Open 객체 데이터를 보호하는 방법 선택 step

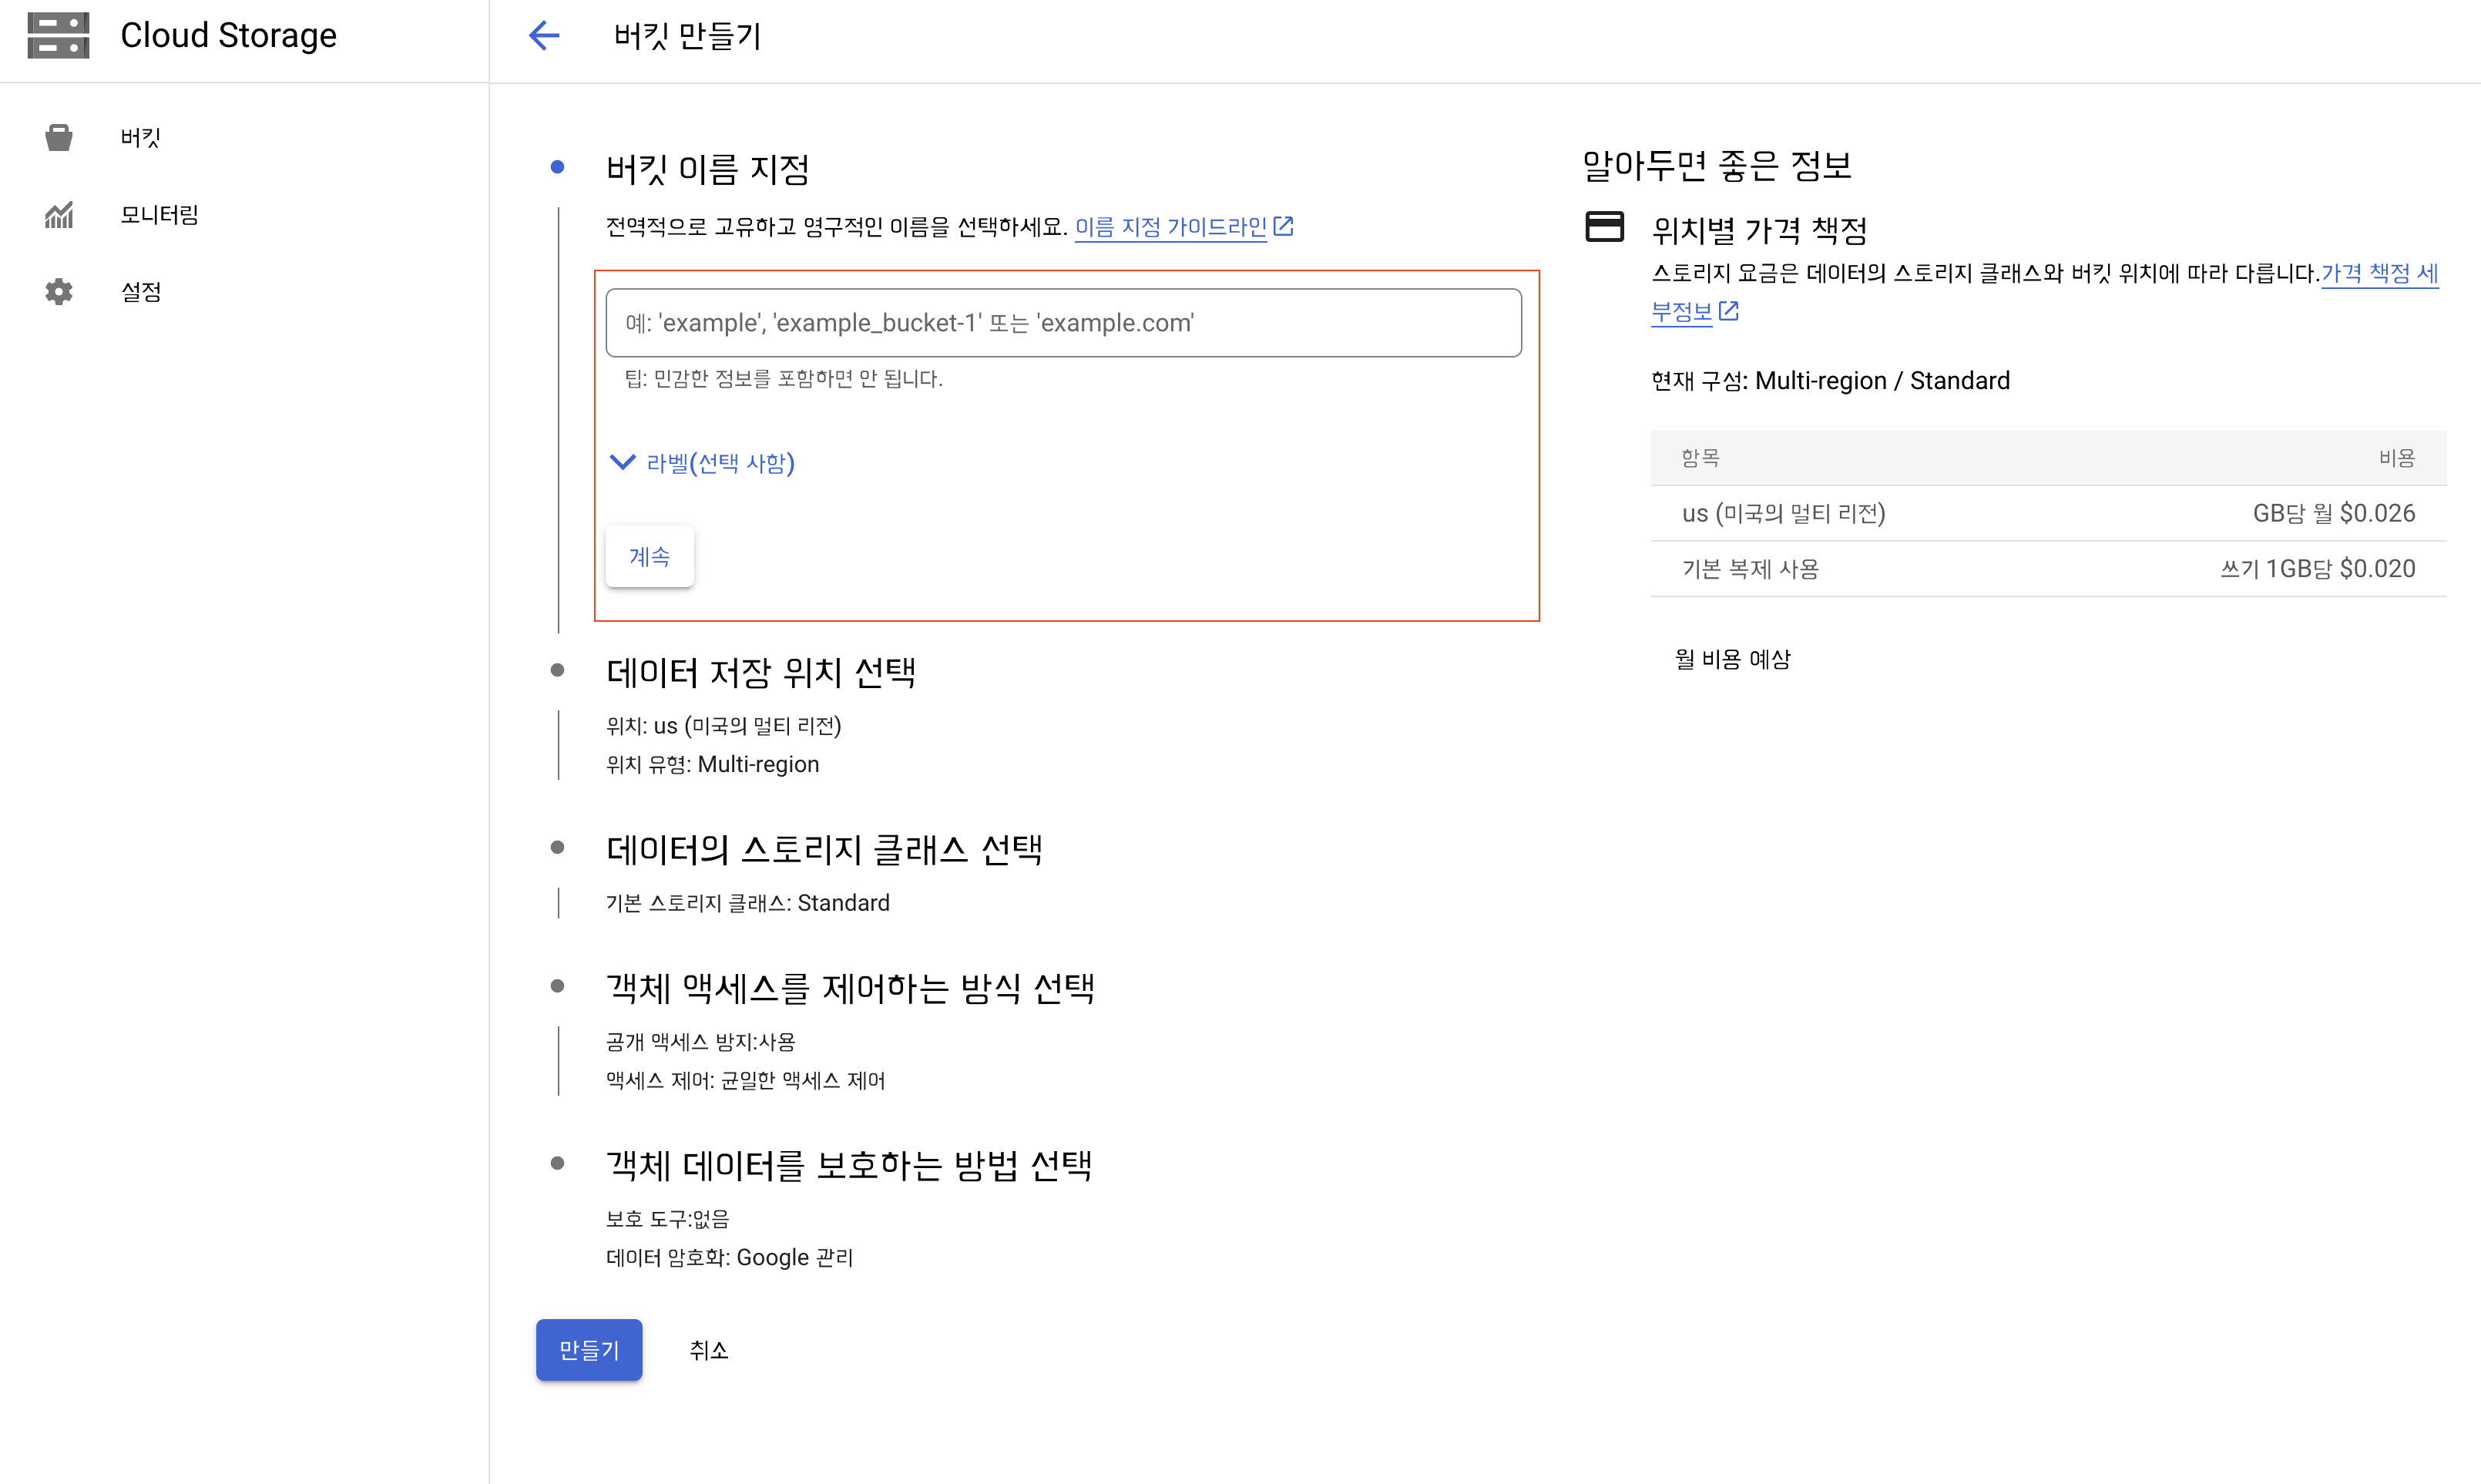tap(848, 1165)
